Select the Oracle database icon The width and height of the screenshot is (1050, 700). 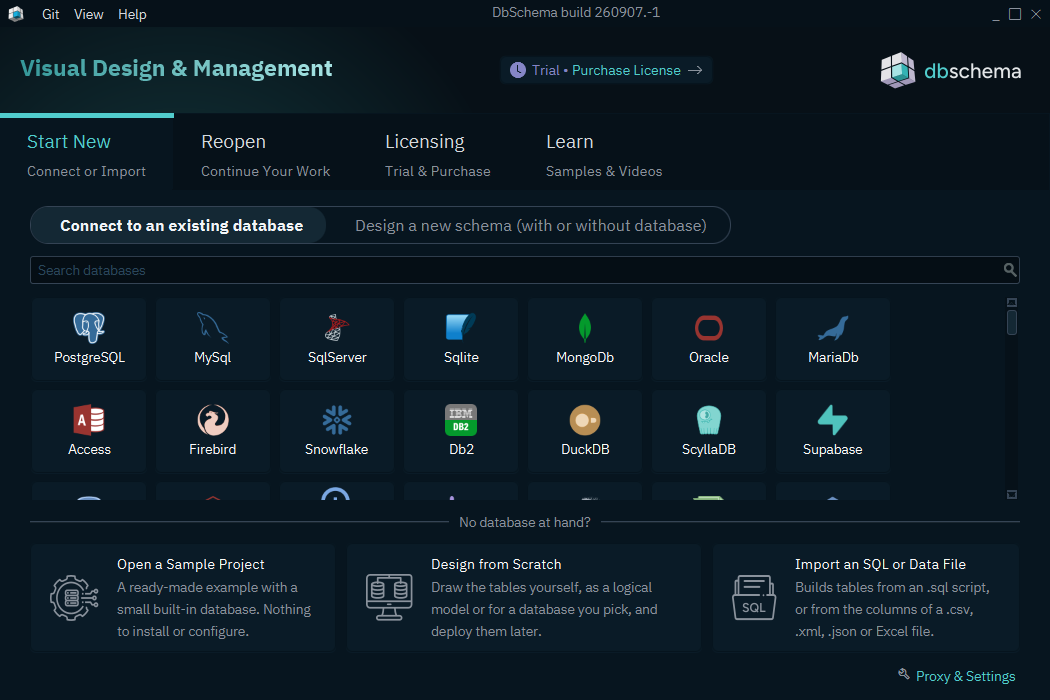(x=708, y=328)
